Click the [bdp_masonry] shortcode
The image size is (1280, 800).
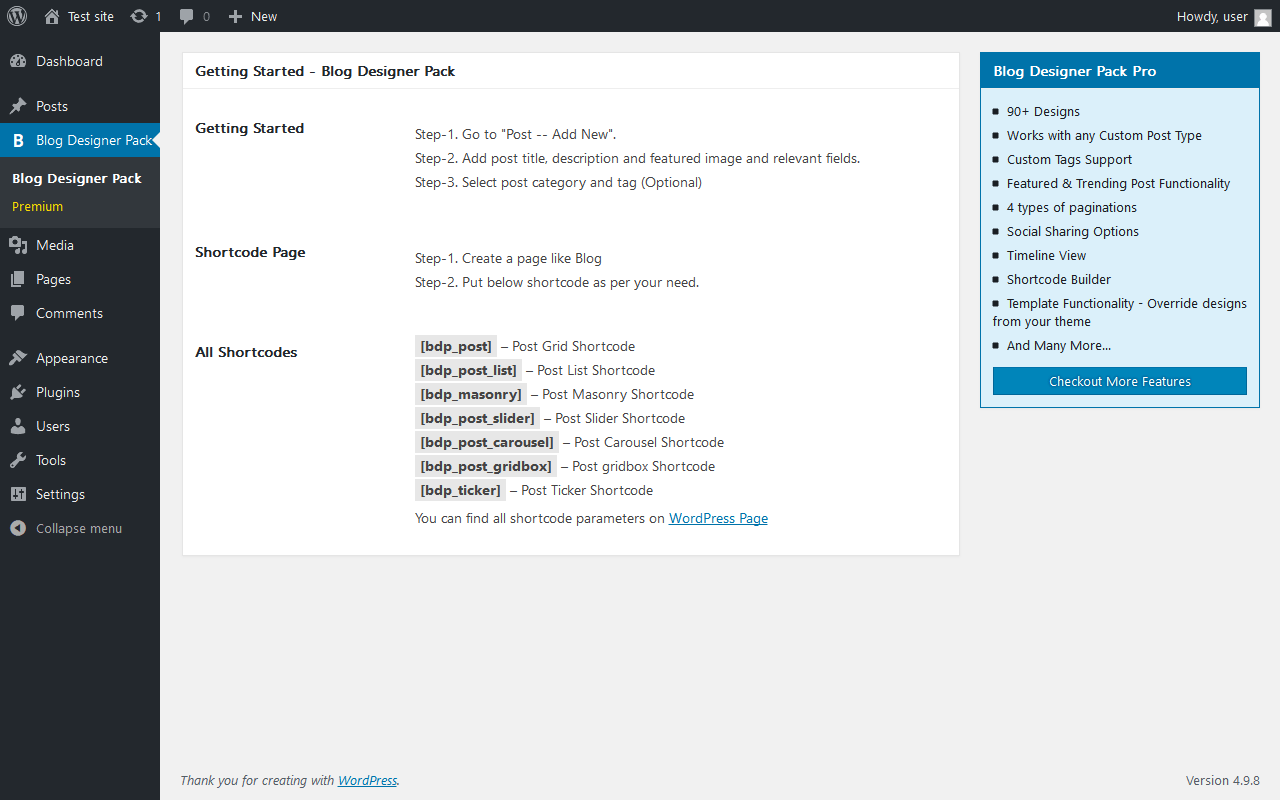pos(471,394)
